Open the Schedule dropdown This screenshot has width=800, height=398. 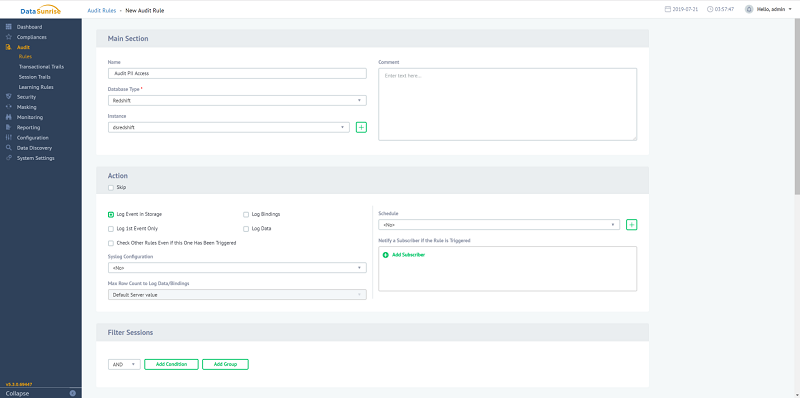click(x=499, y=225)
